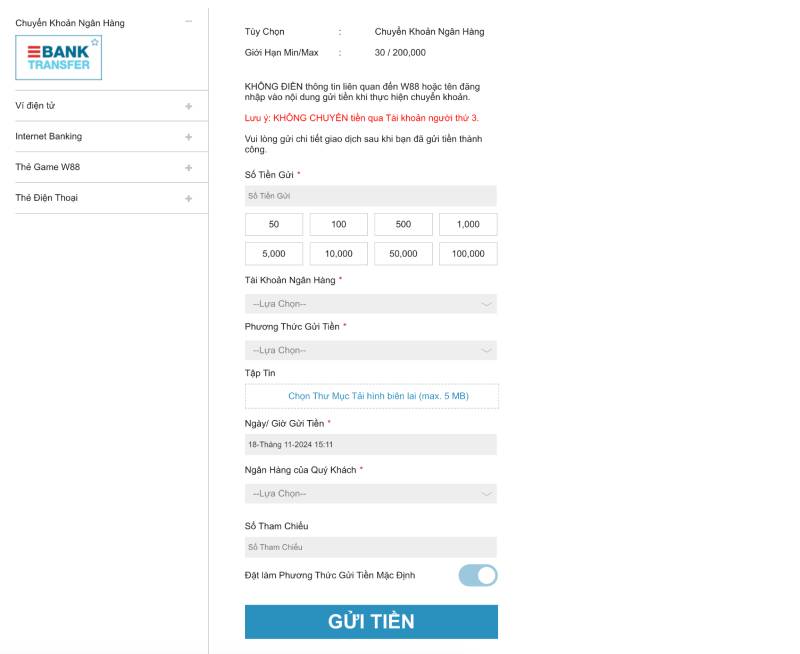
Task: Collapse the Chuyển Khoản Ngân Hàng section
Action: tap(189, 22)
